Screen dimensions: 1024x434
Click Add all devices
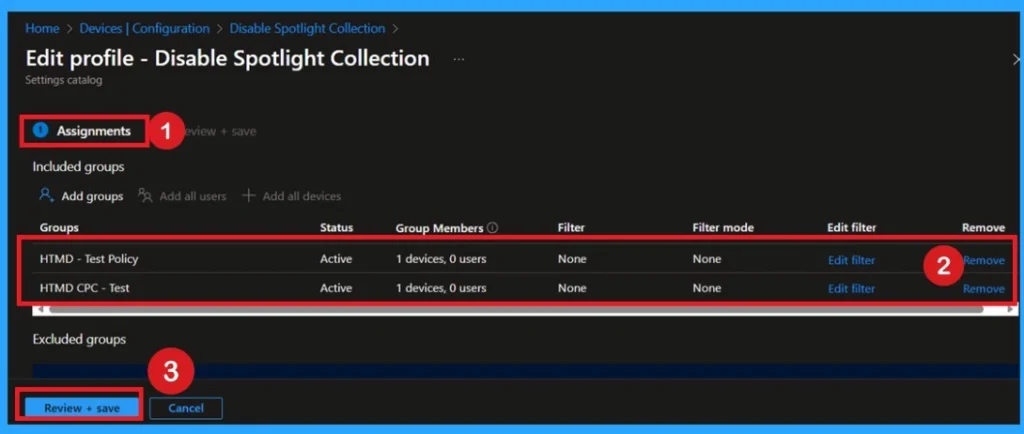[302, 196]
